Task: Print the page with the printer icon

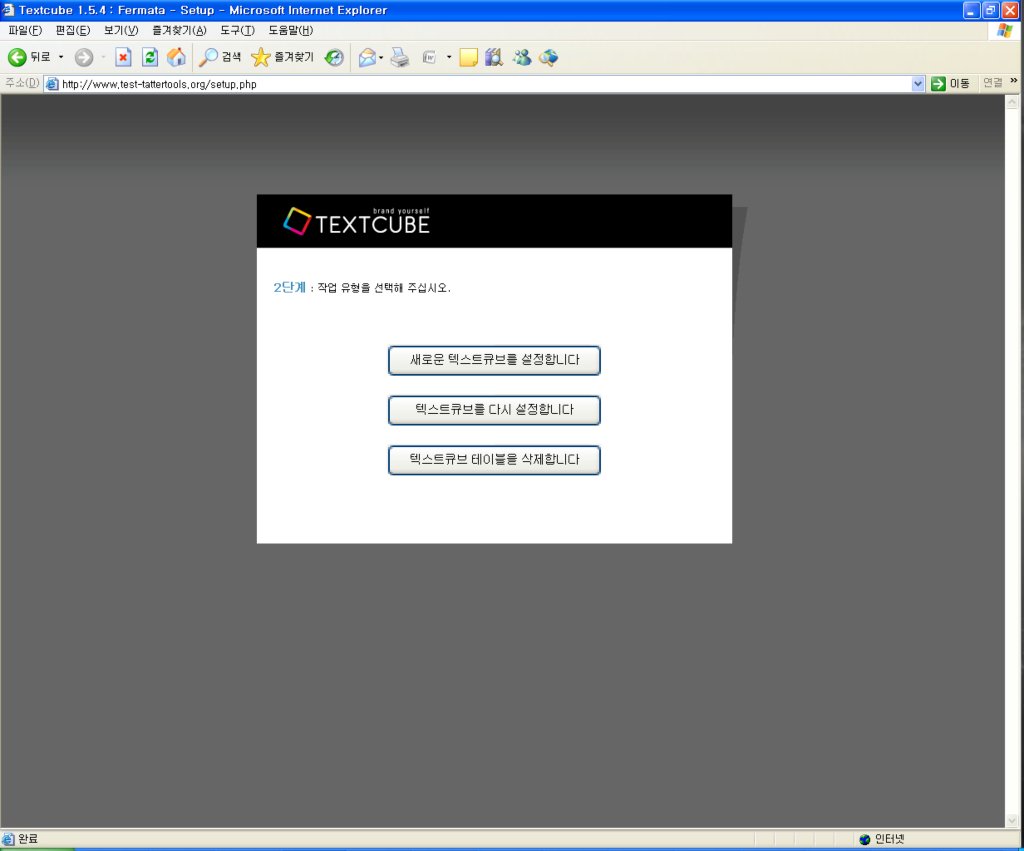Action: pyautogui.click(x=400, y=57)
